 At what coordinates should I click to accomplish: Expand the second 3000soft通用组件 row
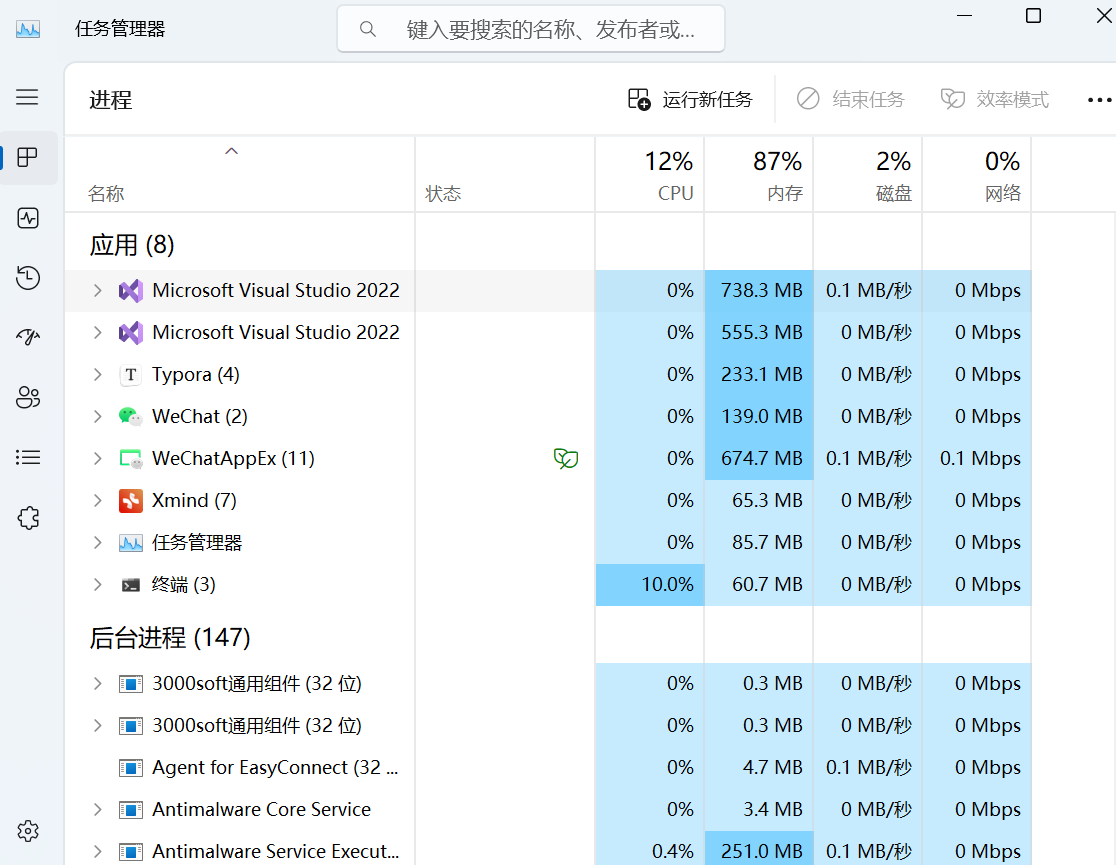[x=98, y=725]
